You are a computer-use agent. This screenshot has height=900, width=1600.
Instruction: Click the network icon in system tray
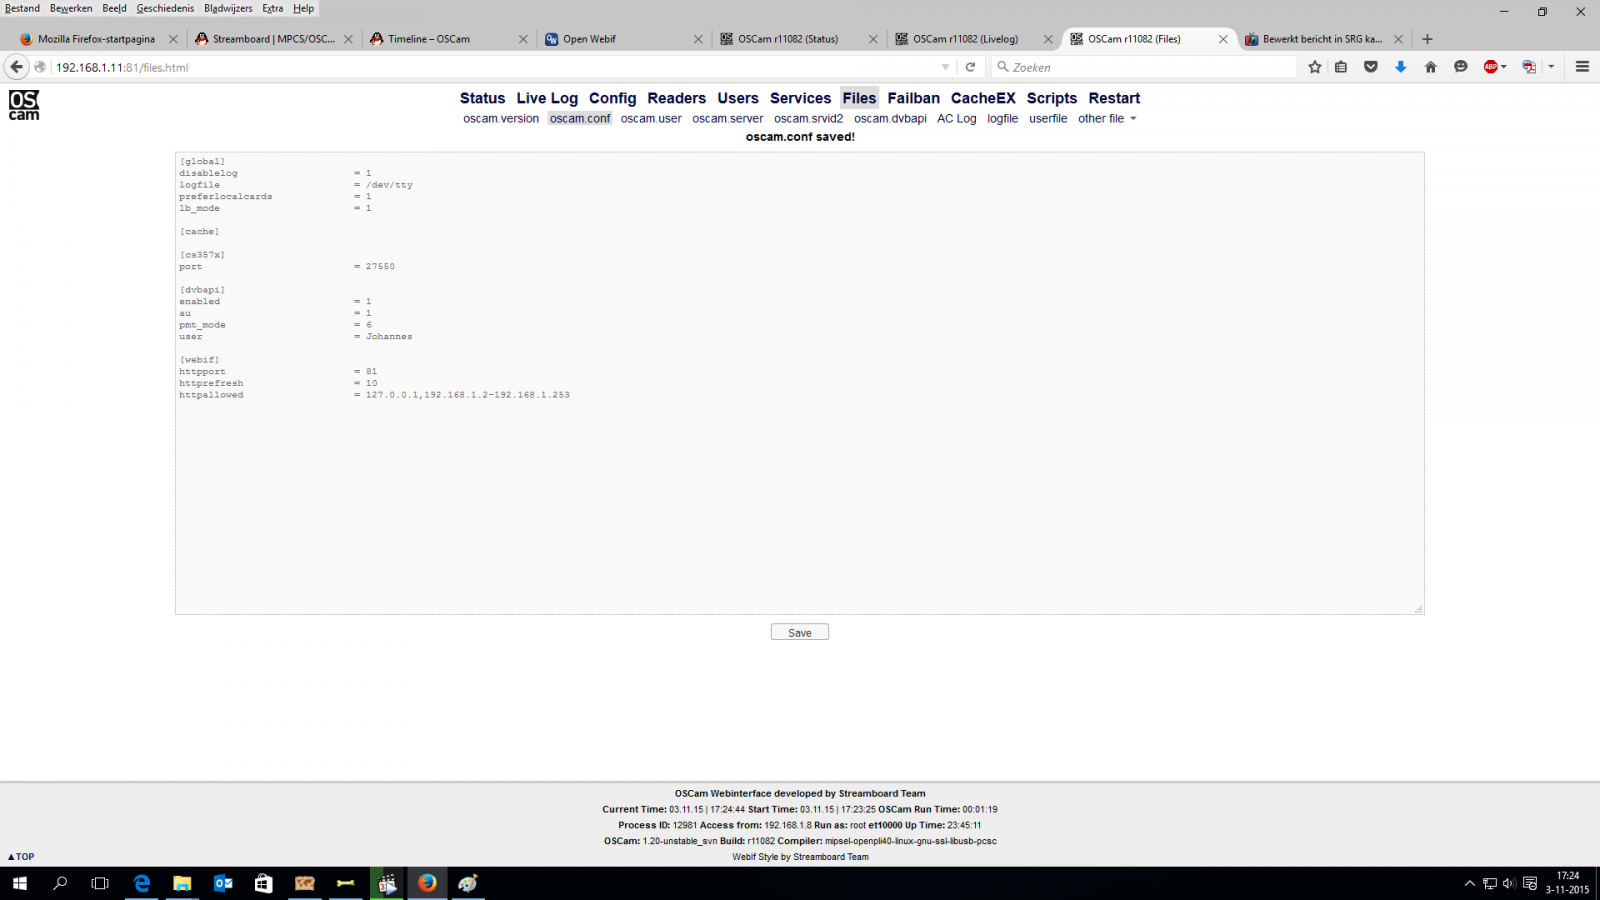tap(1490, 883)
